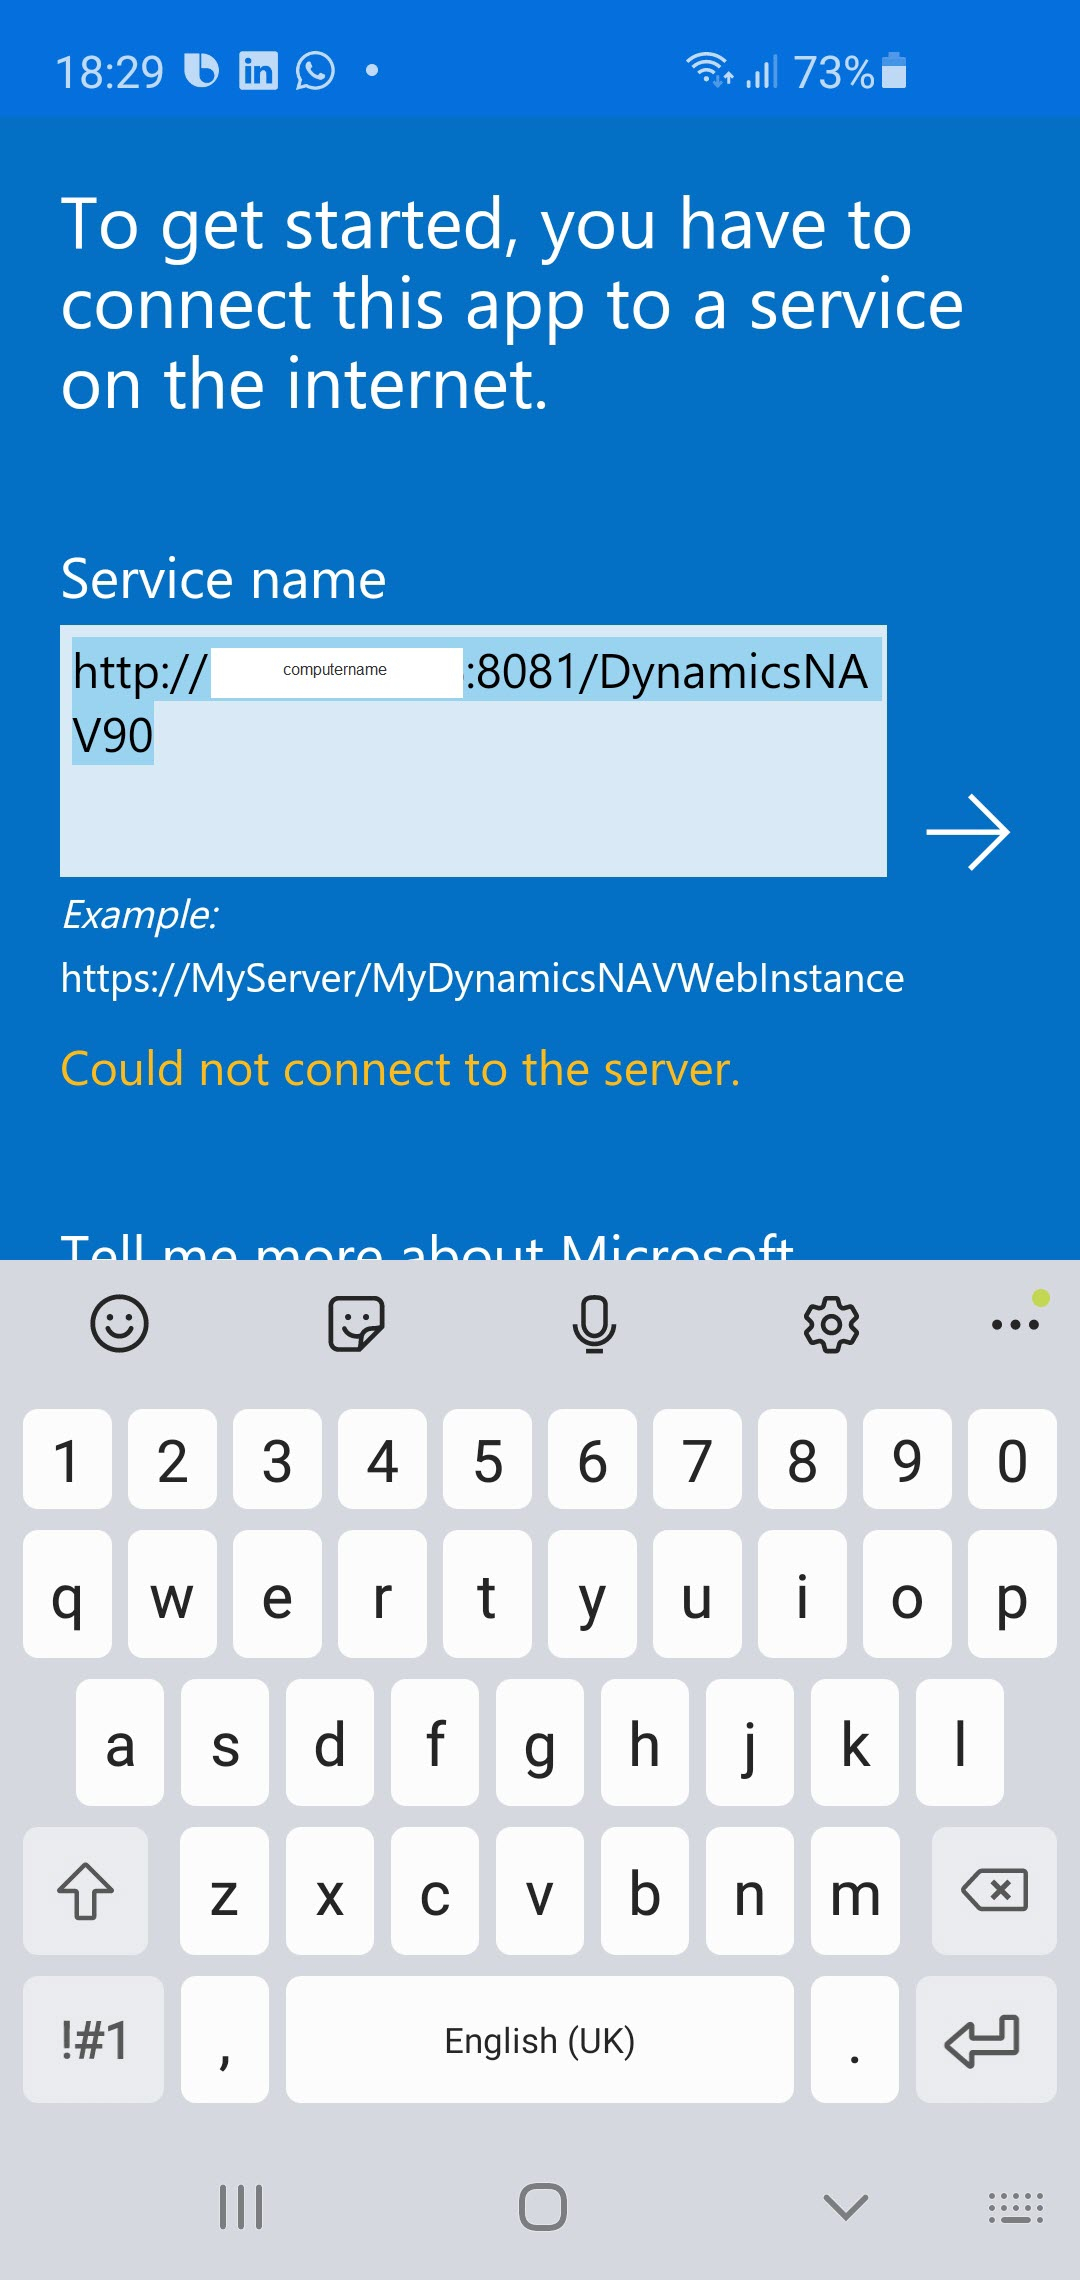This screenshot has width=1080, height=2280.
Task: Tap the letter t key
Action: (x=487, y=1594)
